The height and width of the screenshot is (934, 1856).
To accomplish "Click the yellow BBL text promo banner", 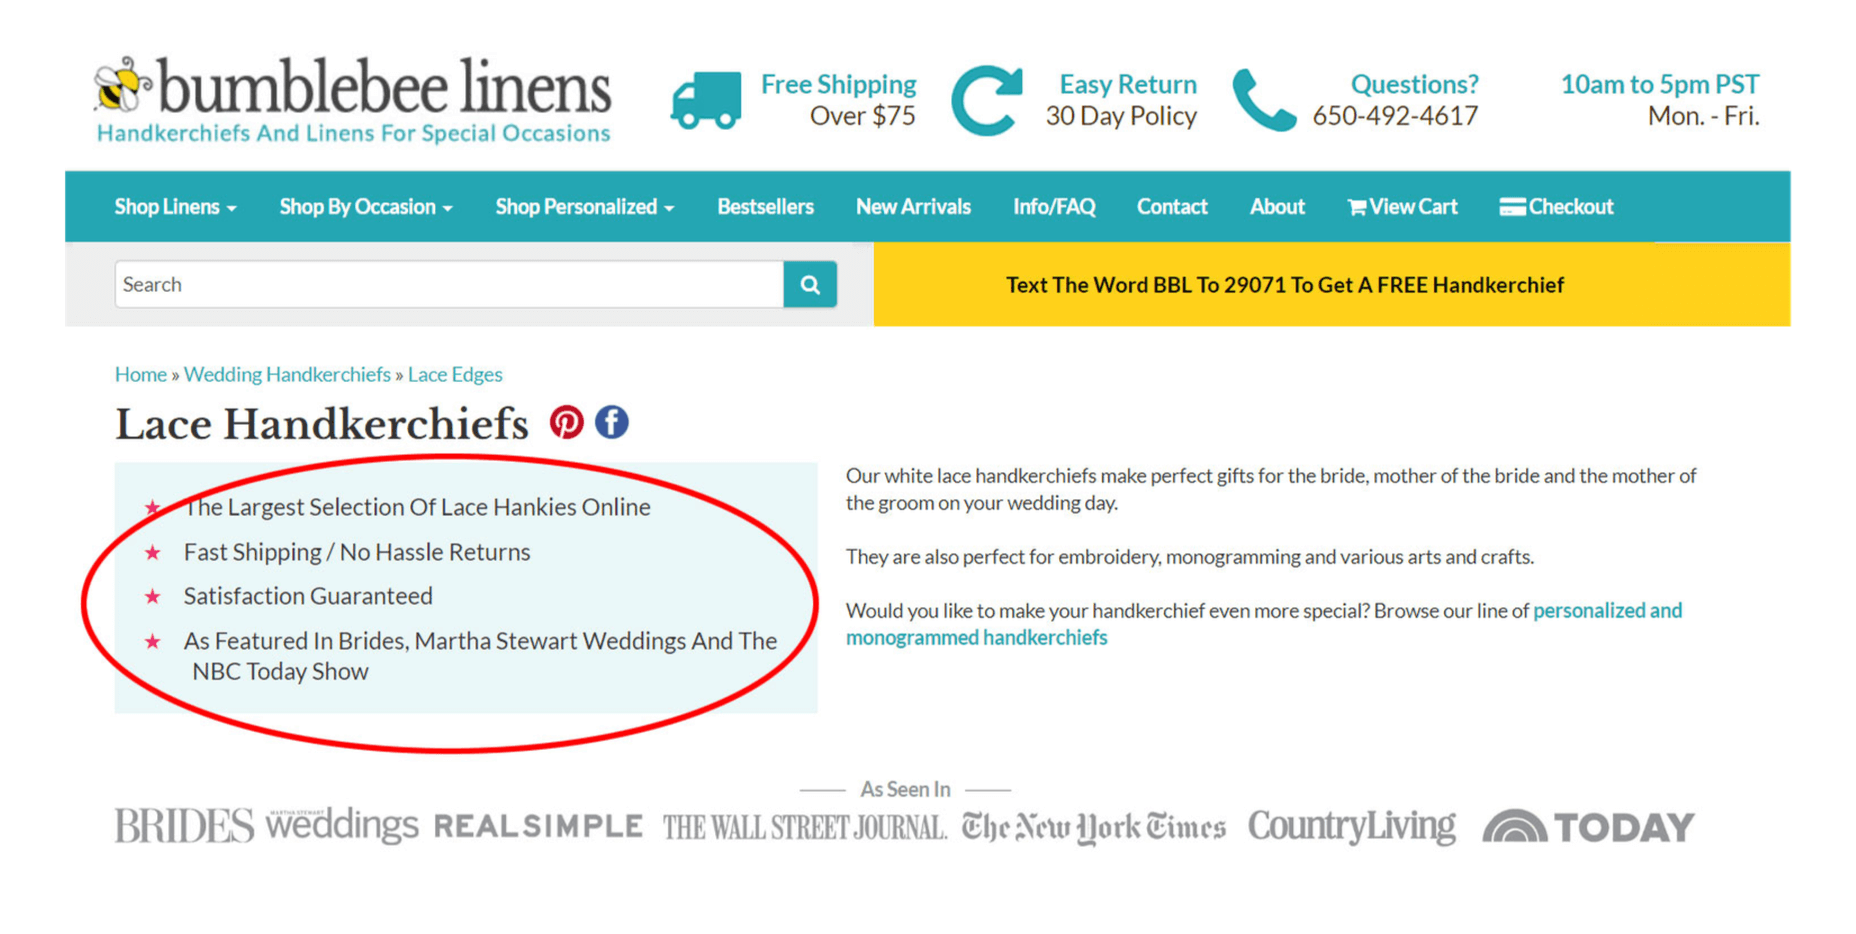I will pyautogui.click(x=1332, y=285).
